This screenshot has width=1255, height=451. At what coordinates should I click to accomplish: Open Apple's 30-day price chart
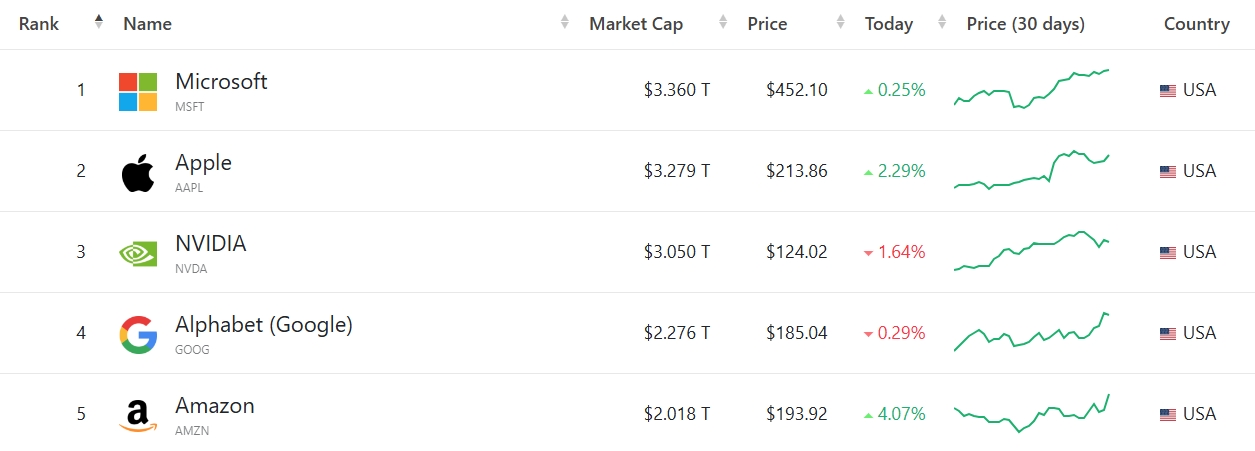(x=1032, y=170)
